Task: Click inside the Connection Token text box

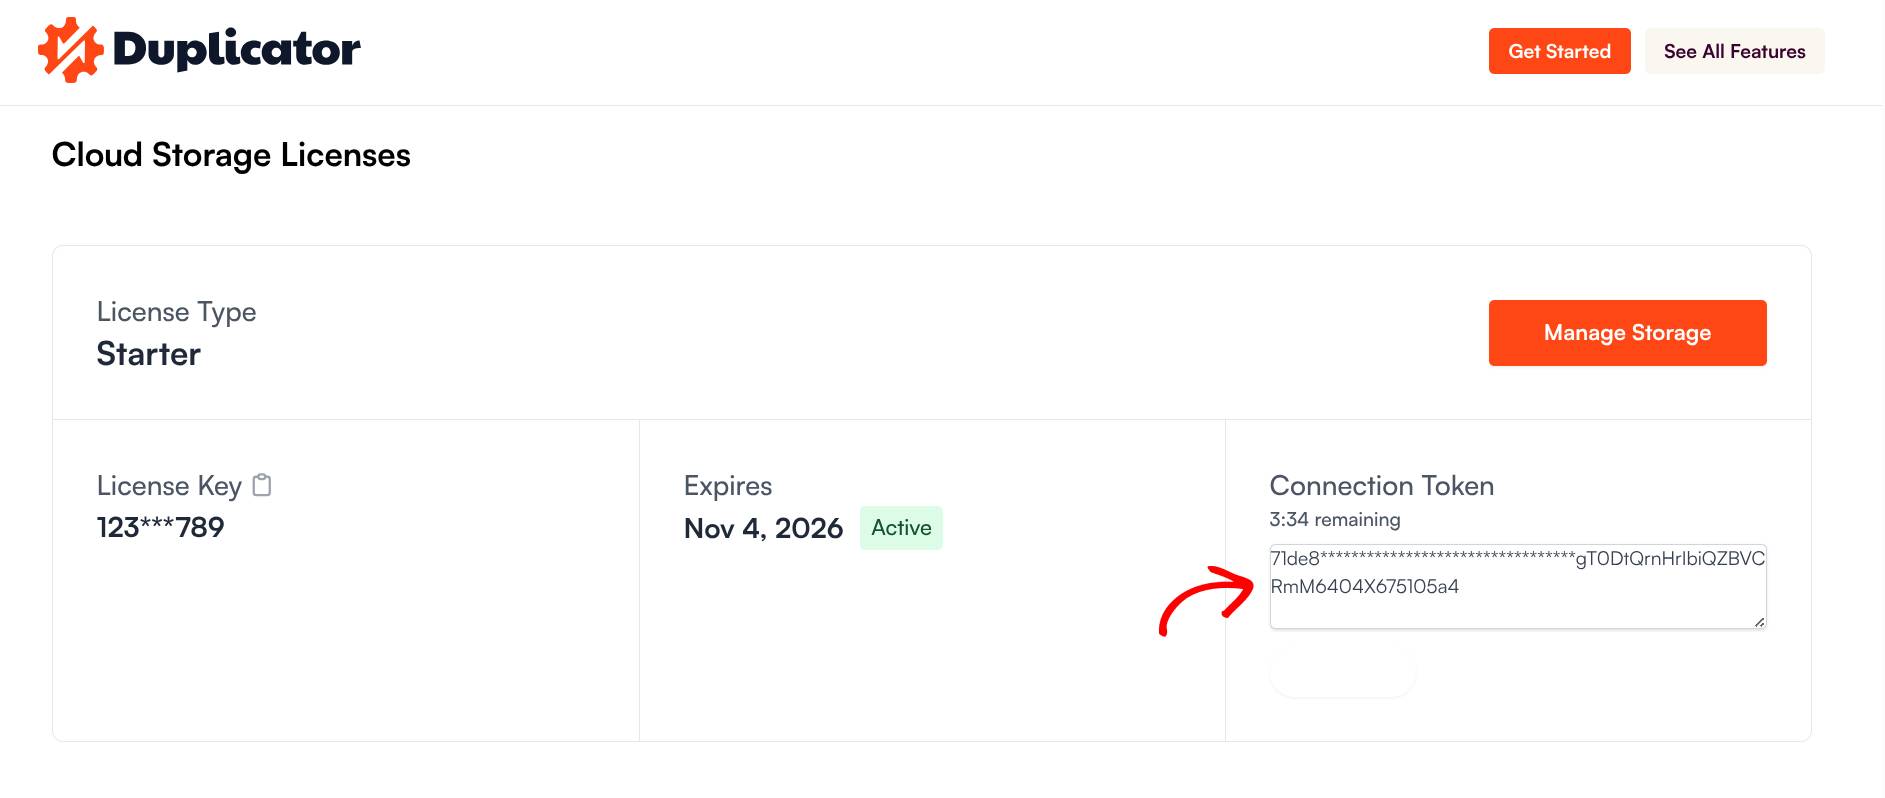Action: coord(1517,587)
